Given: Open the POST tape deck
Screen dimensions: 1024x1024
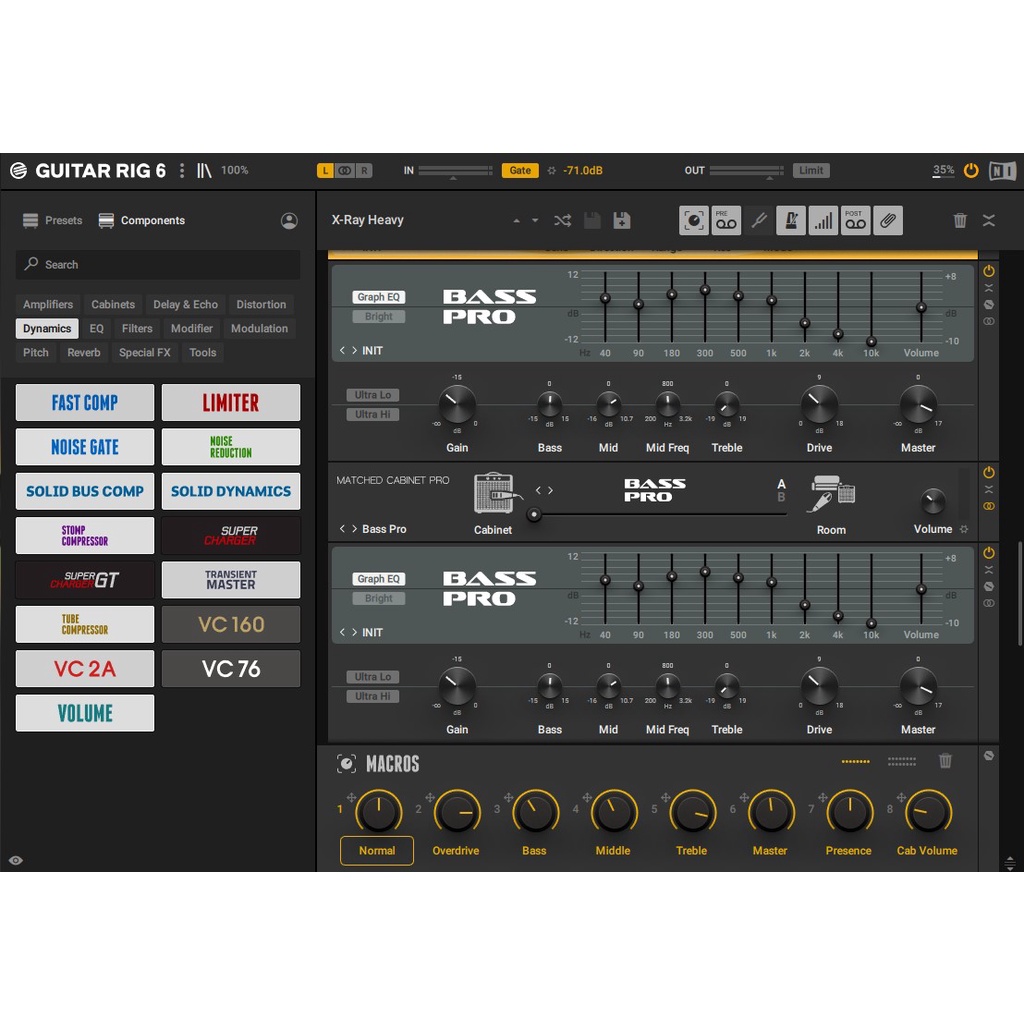Looking at the screenshot, I should [855, 221].
